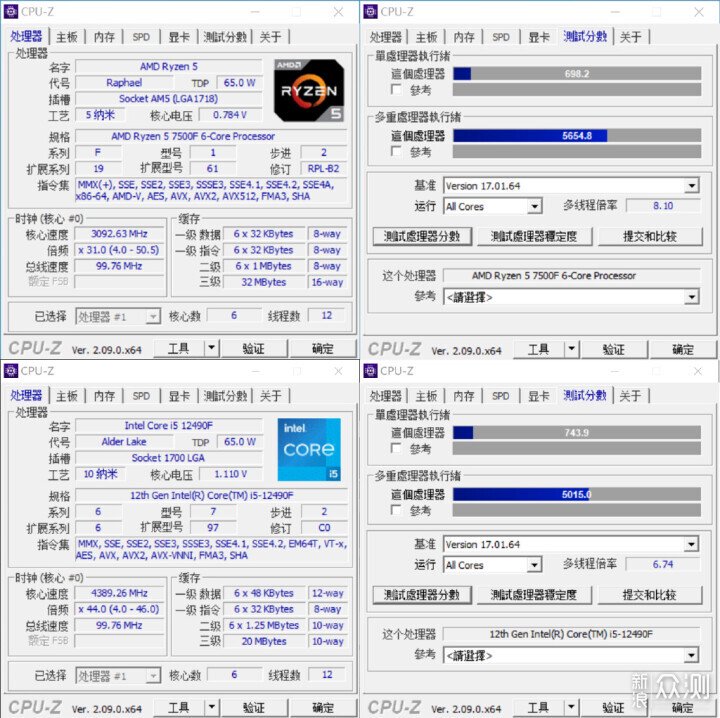Viewport: 720px width, 718px height.
Task: Click the 验证 button in the i5-12490F processor window
Action: click(253, 707)
